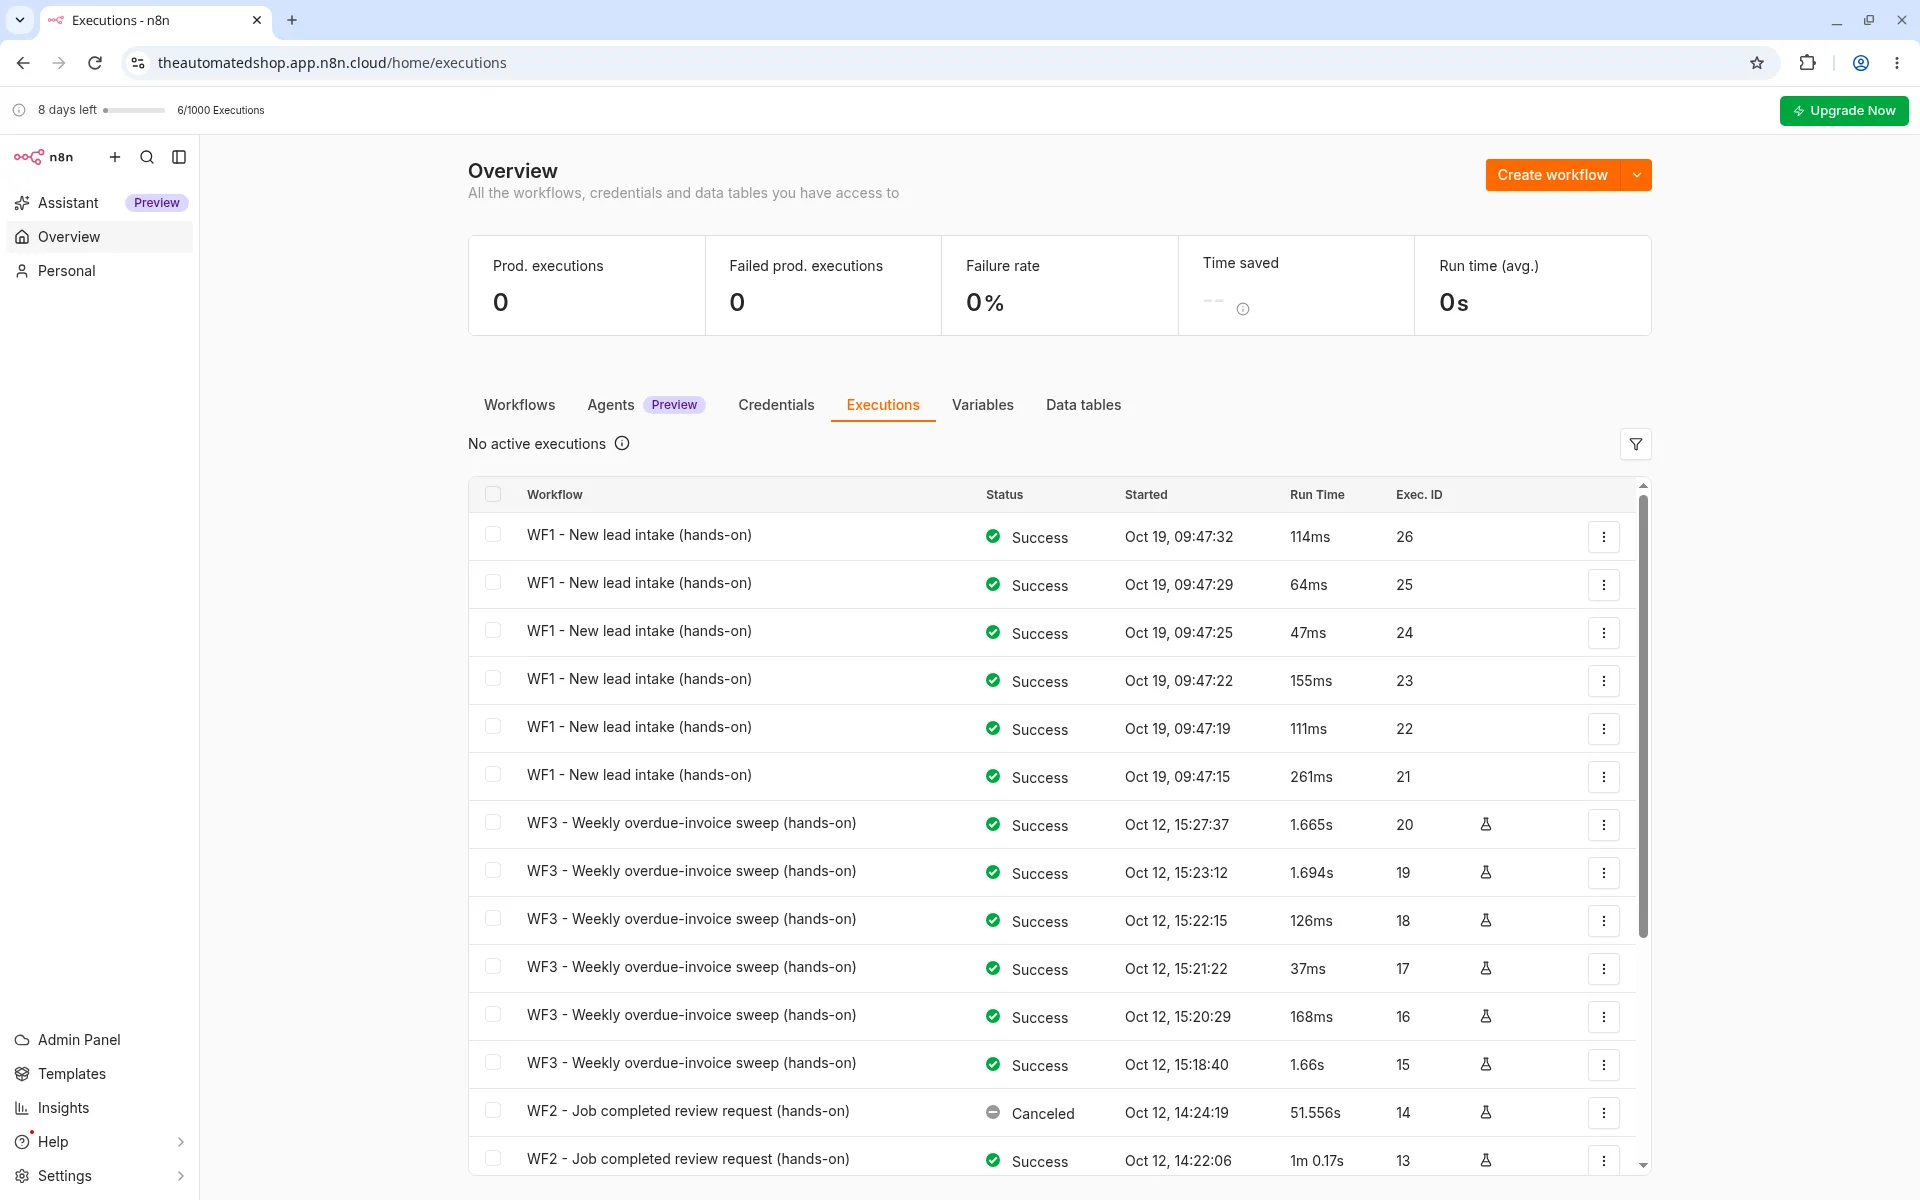Open the browser tab search dropdown
This screenshot has height=1200, width=1920.
coord(19,20)
